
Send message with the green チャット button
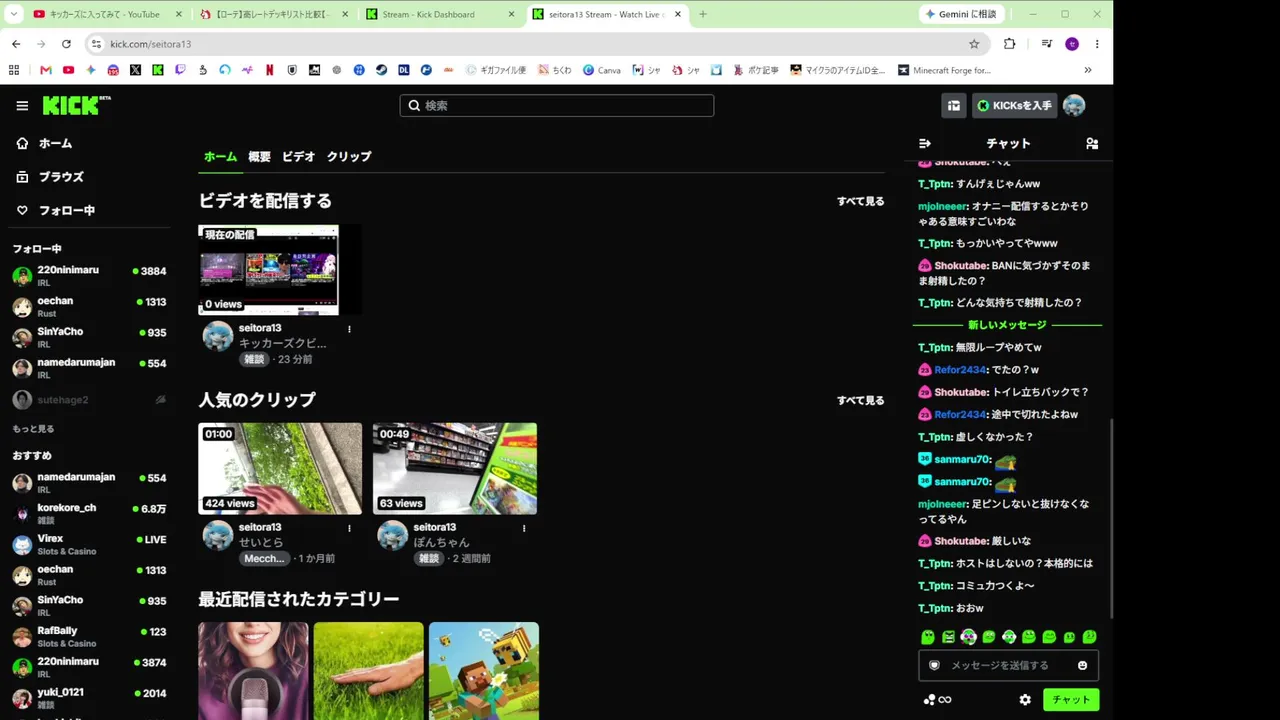point(1071,700)
